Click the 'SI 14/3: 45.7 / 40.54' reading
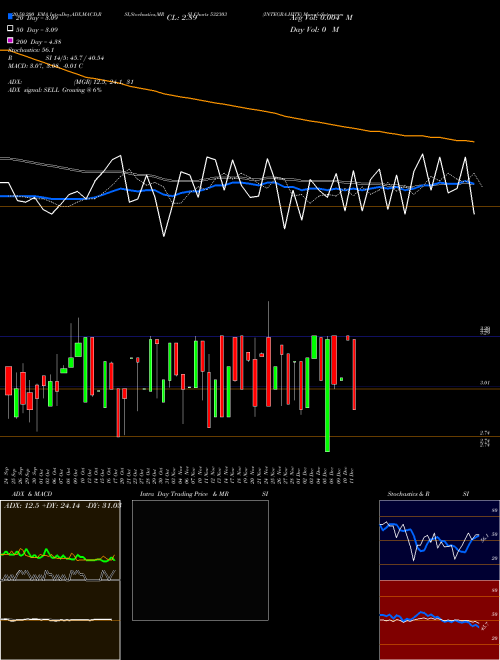The width and height of the screenshot is (500, 660). [x=75, y=58]
